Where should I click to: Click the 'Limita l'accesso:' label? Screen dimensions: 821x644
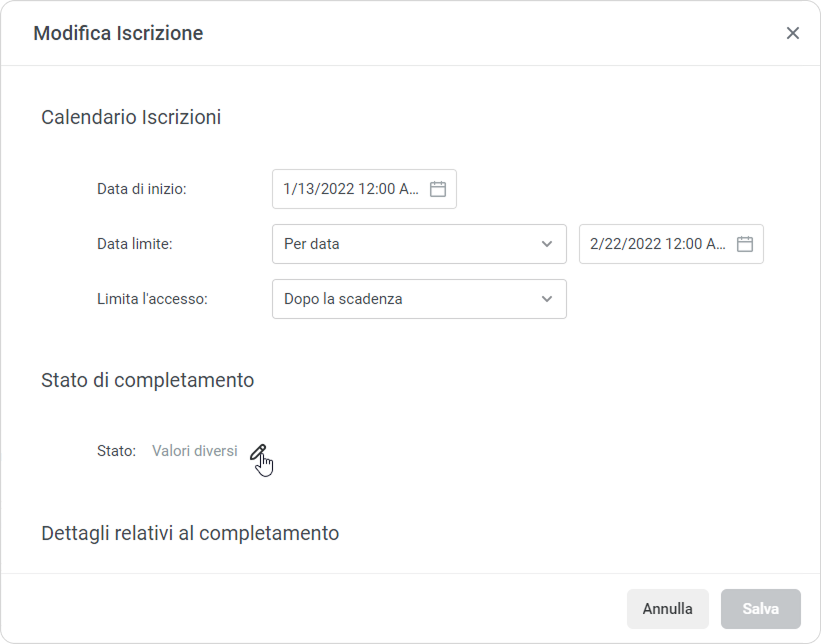152,299
